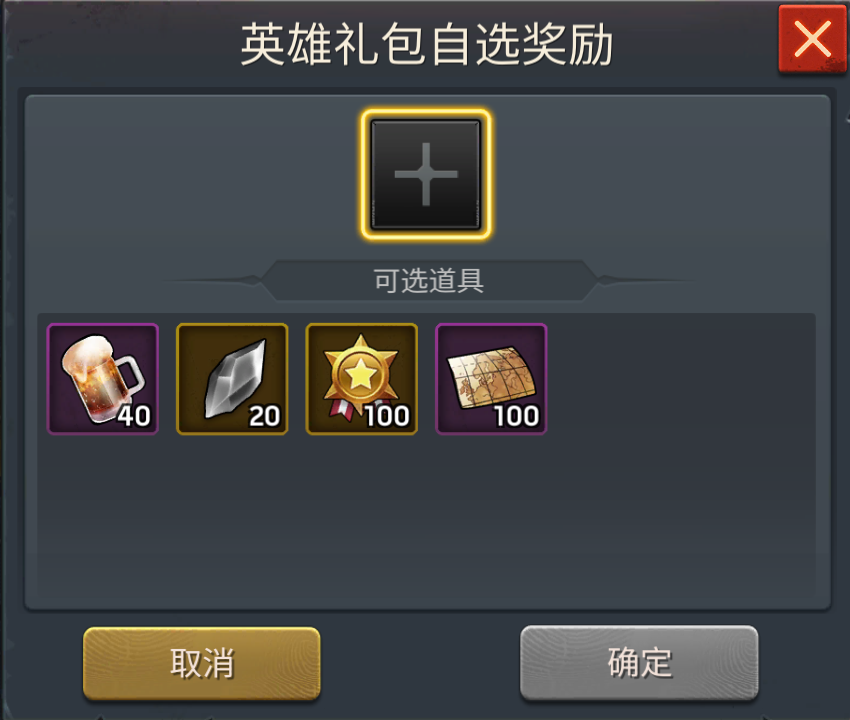Image resolution: width=850 pixels, height=720 pixels.
Task: Click the gold border of the crystal item
Action: pos(232,325)
